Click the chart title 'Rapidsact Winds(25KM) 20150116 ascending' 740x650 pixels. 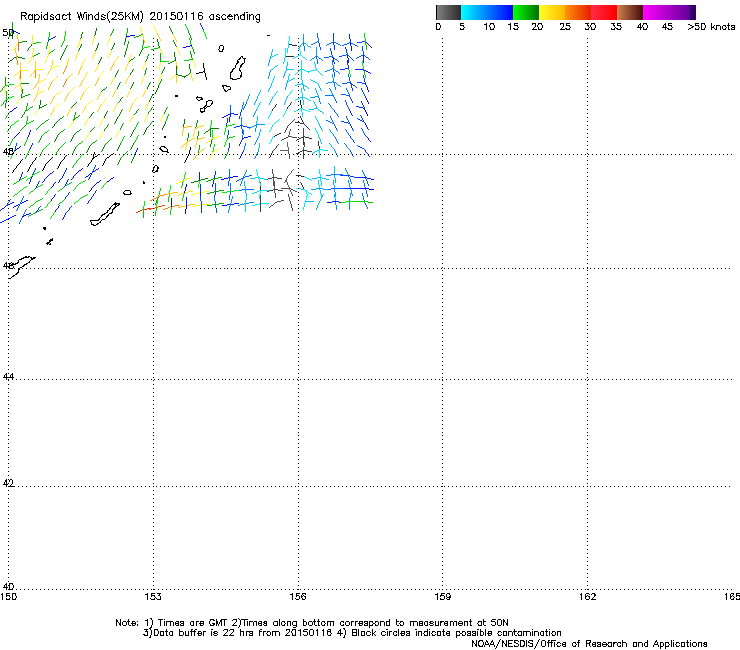140,17
